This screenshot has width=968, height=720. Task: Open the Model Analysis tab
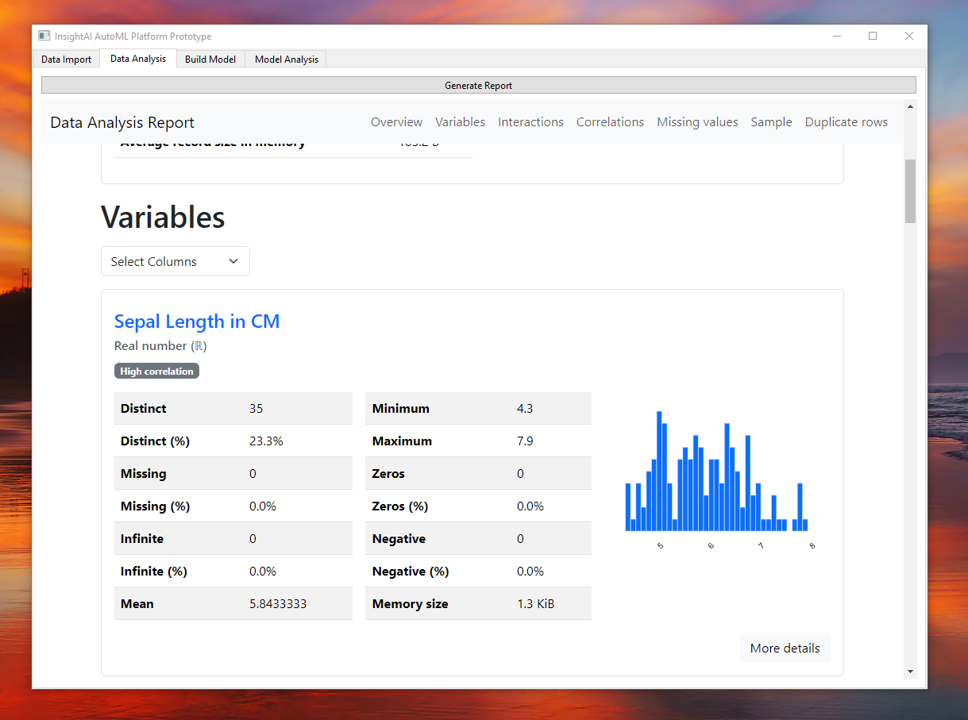point(285,58)
